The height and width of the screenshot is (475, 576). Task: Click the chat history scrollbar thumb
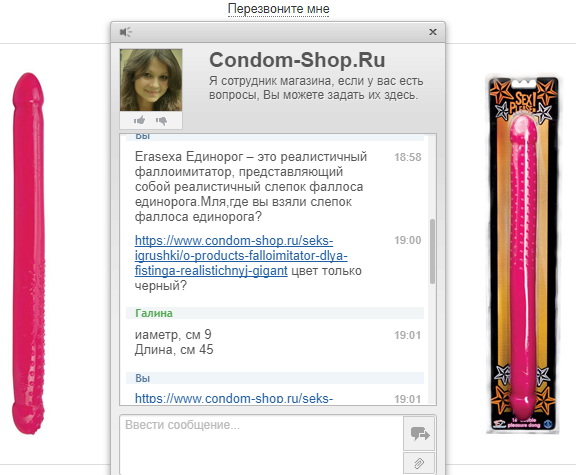click(x=432, y=251)
